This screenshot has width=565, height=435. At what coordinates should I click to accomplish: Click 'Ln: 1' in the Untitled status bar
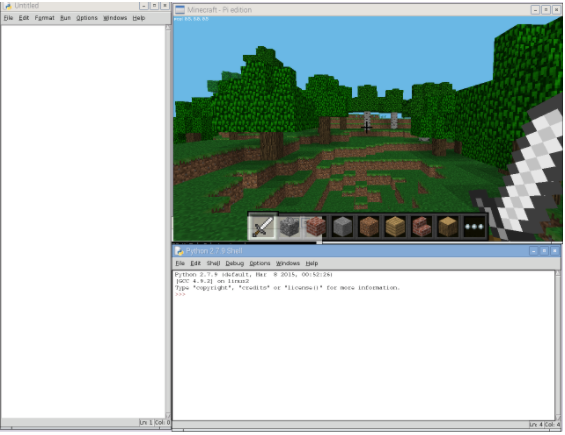146,422
